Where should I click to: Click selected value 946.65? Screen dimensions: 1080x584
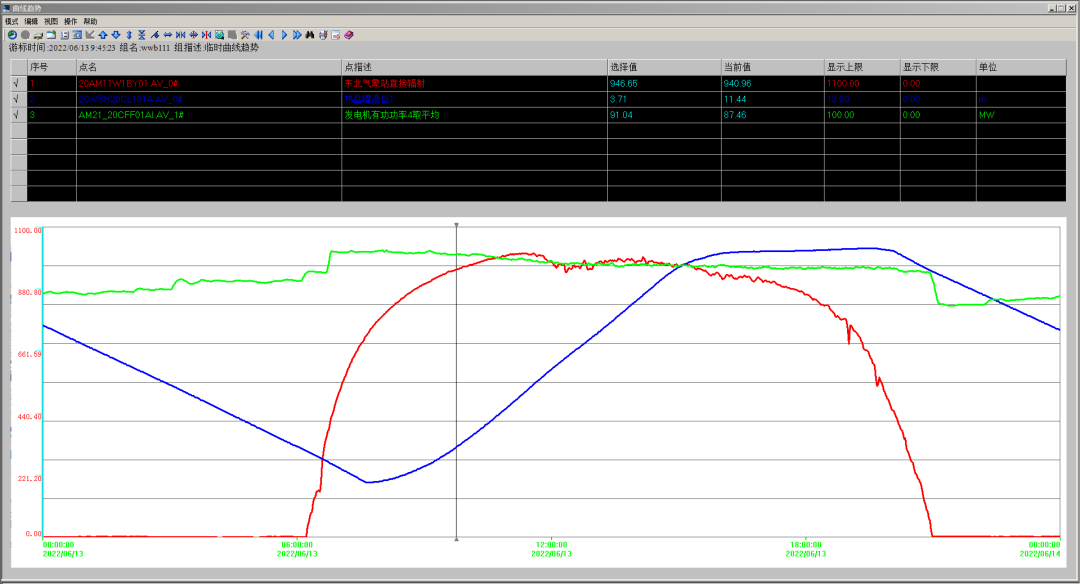click(623, 83)
